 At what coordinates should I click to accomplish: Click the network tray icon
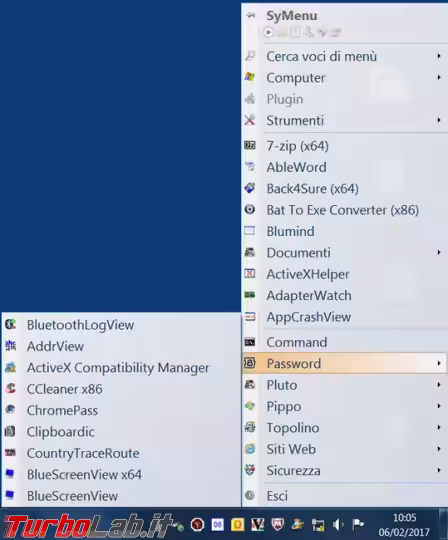[x=318, y=525]
